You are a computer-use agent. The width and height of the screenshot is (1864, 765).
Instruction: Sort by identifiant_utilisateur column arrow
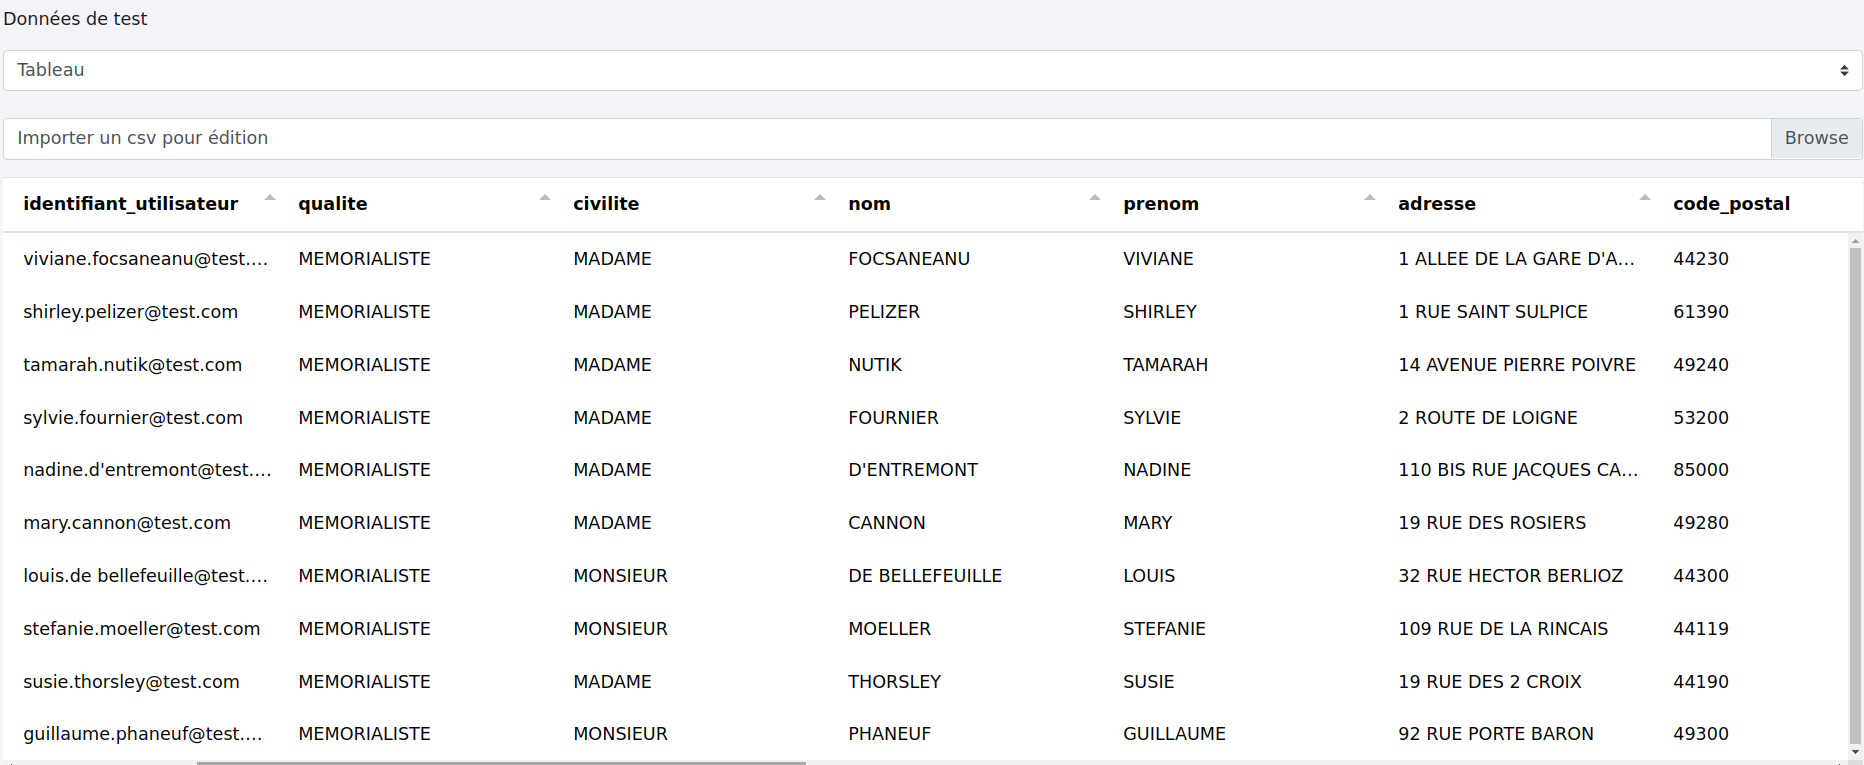tap(269, 198)
